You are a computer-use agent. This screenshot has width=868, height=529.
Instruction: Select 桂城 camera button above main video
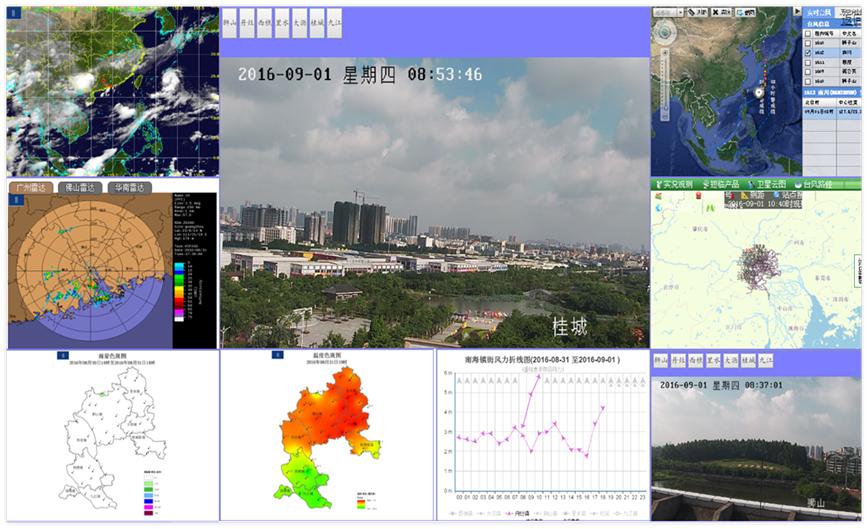coord(317,23)
